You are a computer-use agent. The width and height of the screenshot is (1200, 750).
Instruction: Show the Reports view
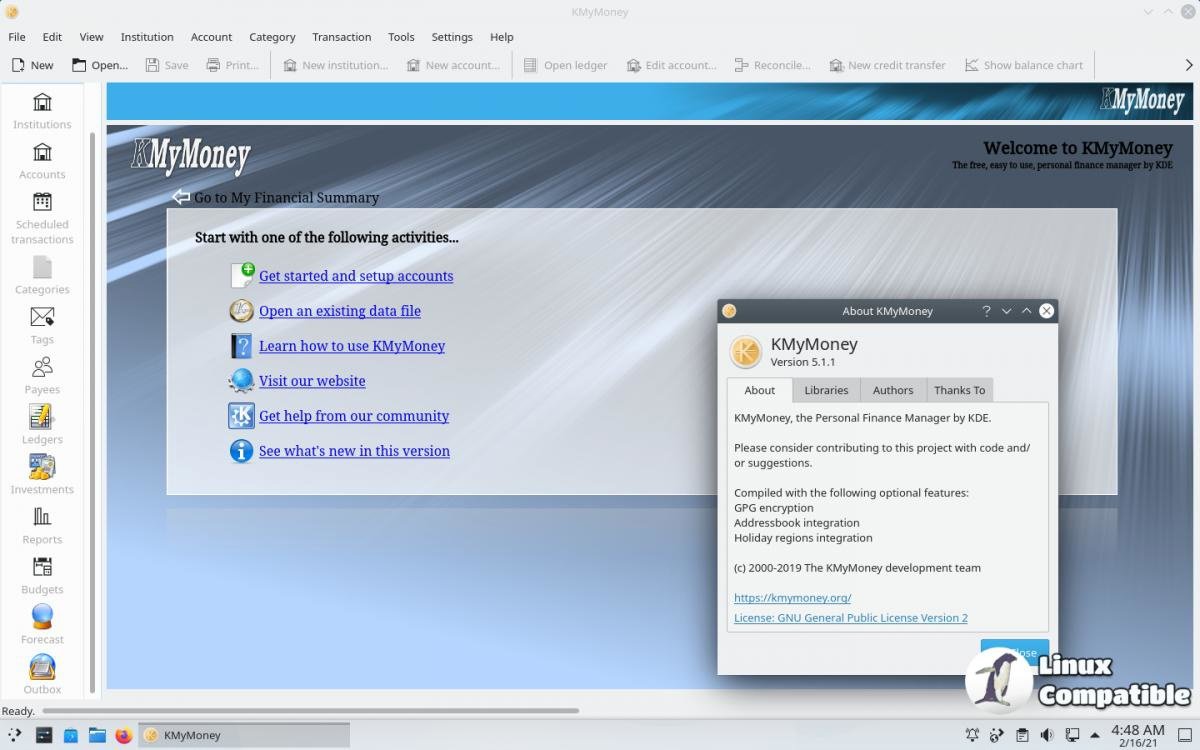(x=42, y=525)
